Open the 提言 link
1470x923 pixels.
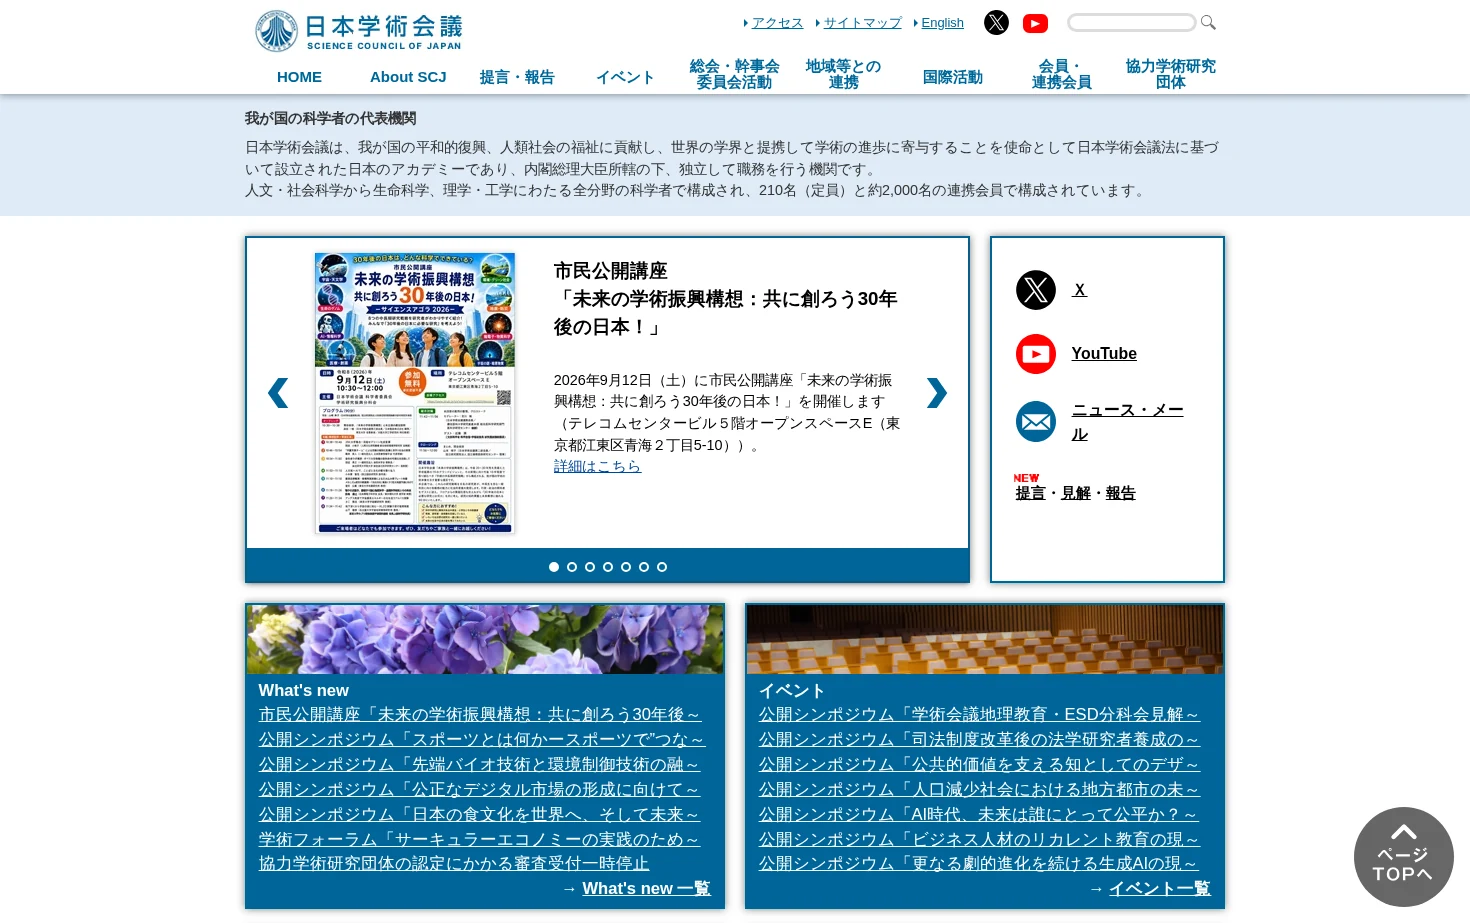(x=1030, y=493)
